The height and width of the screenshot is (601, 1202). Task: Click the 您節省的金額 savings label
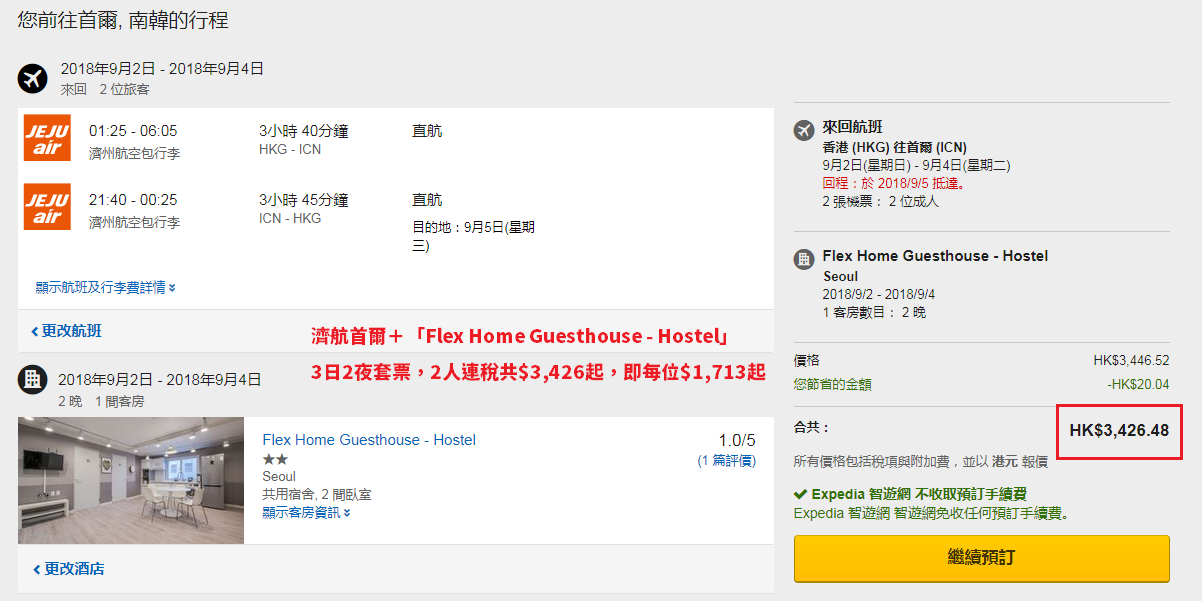832,384
